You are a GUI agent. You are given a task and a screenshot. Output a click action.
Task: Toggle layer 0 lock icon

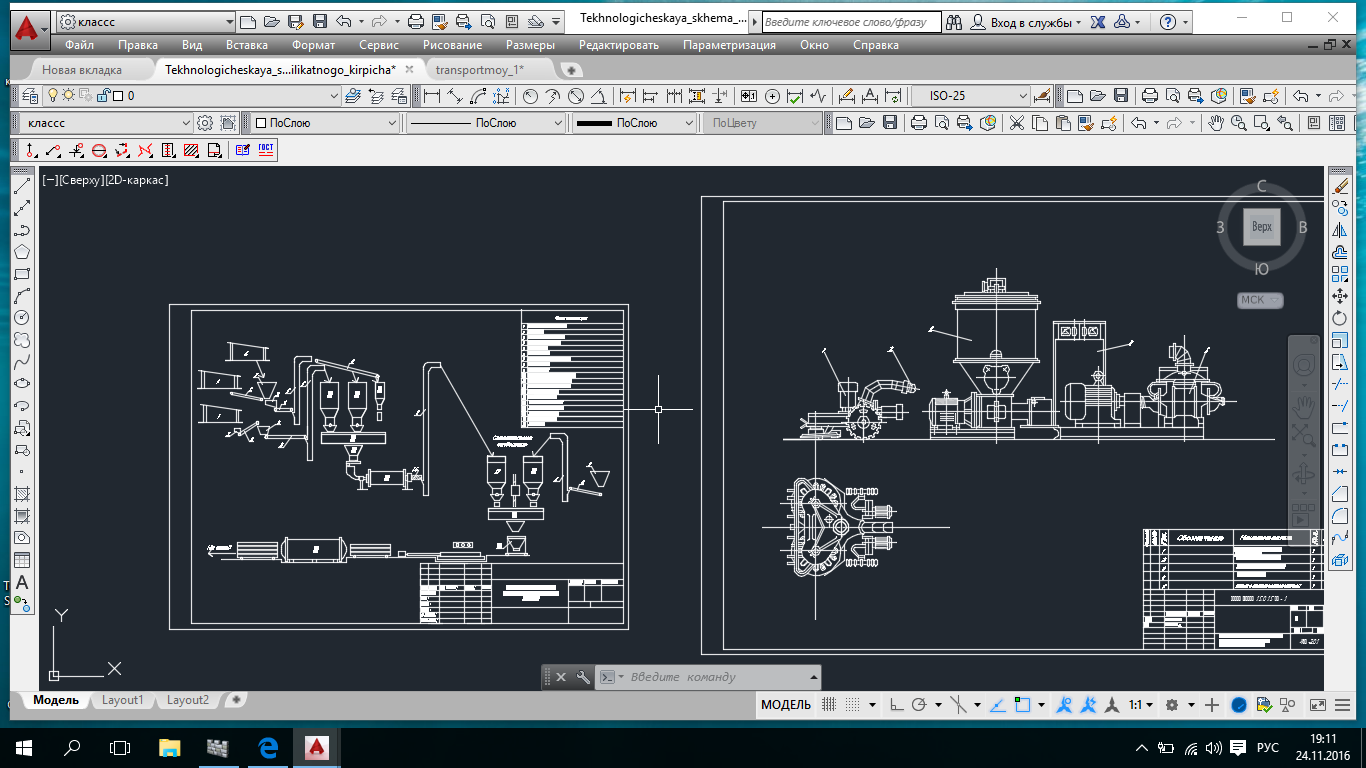(x=103, y=96)
